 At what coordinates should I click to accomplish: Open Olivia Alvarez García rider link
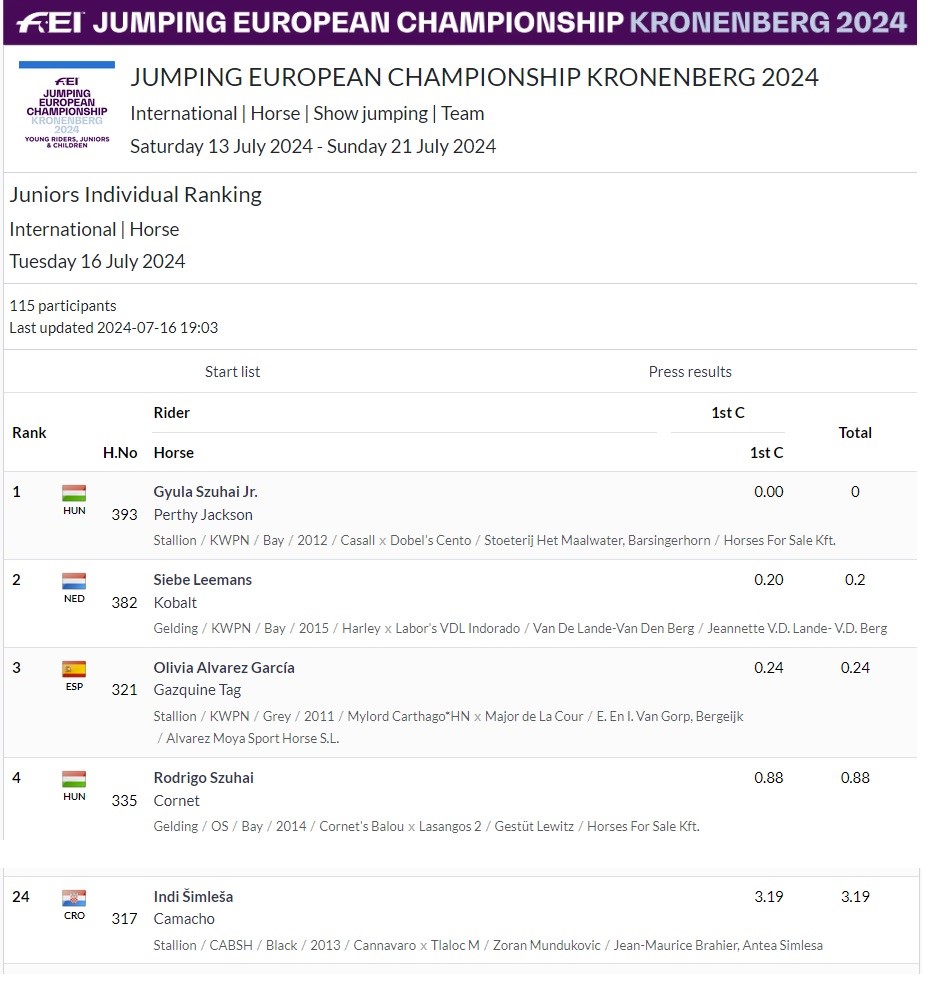coord(224,667)
